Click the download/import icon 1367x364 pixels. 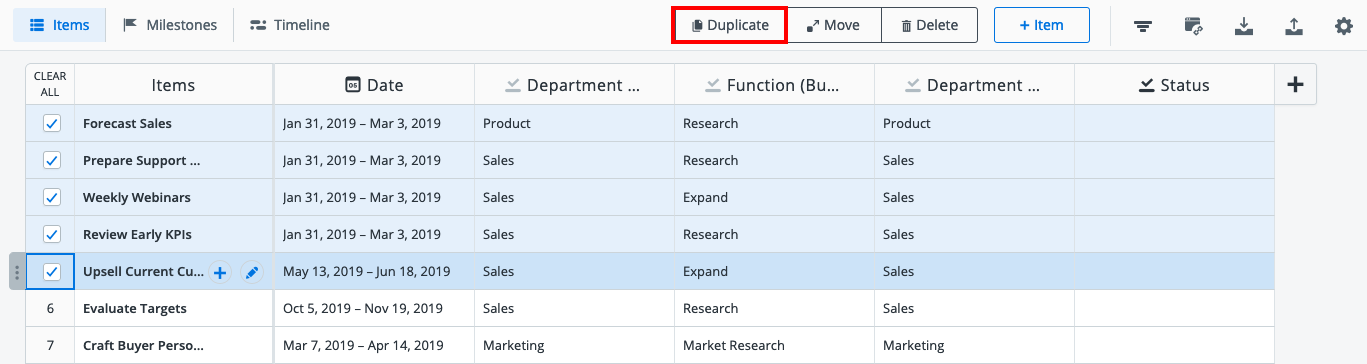tap(1244, 26)
